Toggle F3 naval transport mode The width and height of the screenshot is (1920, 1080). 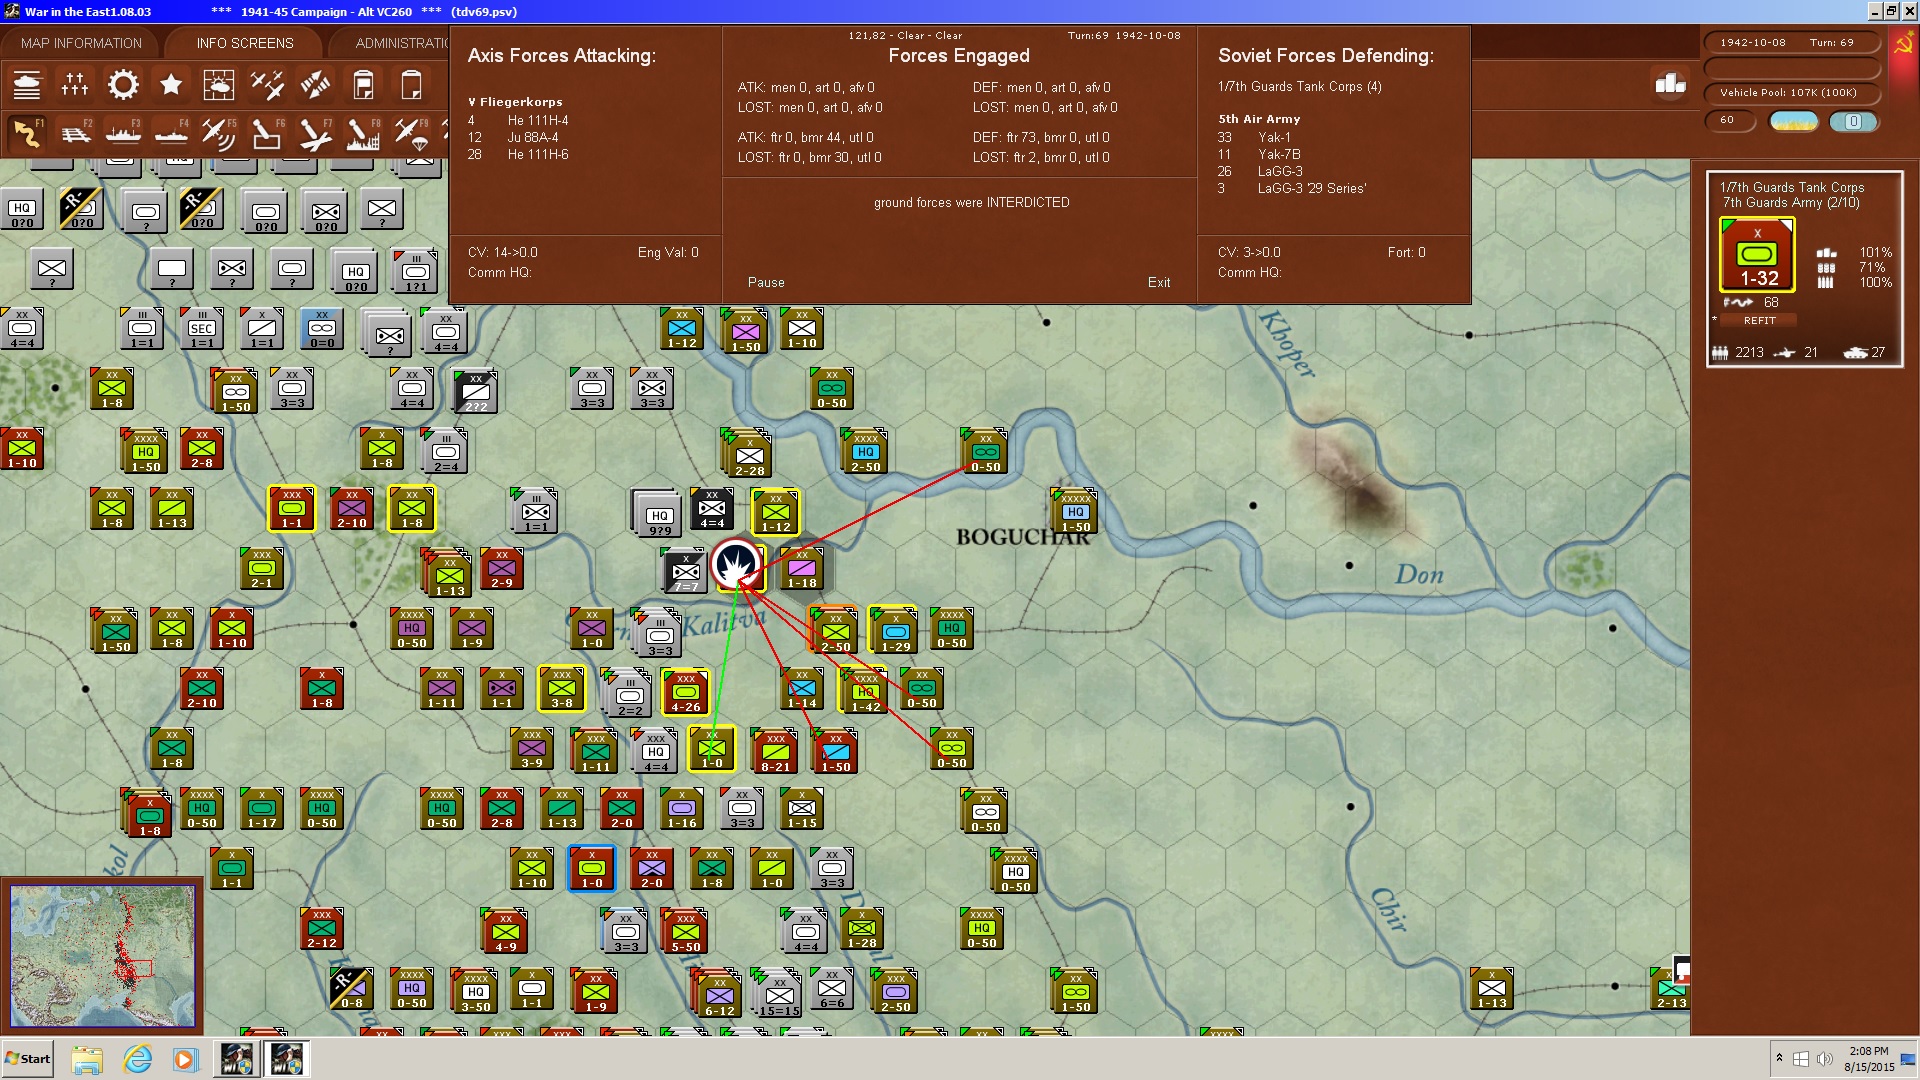123,133
